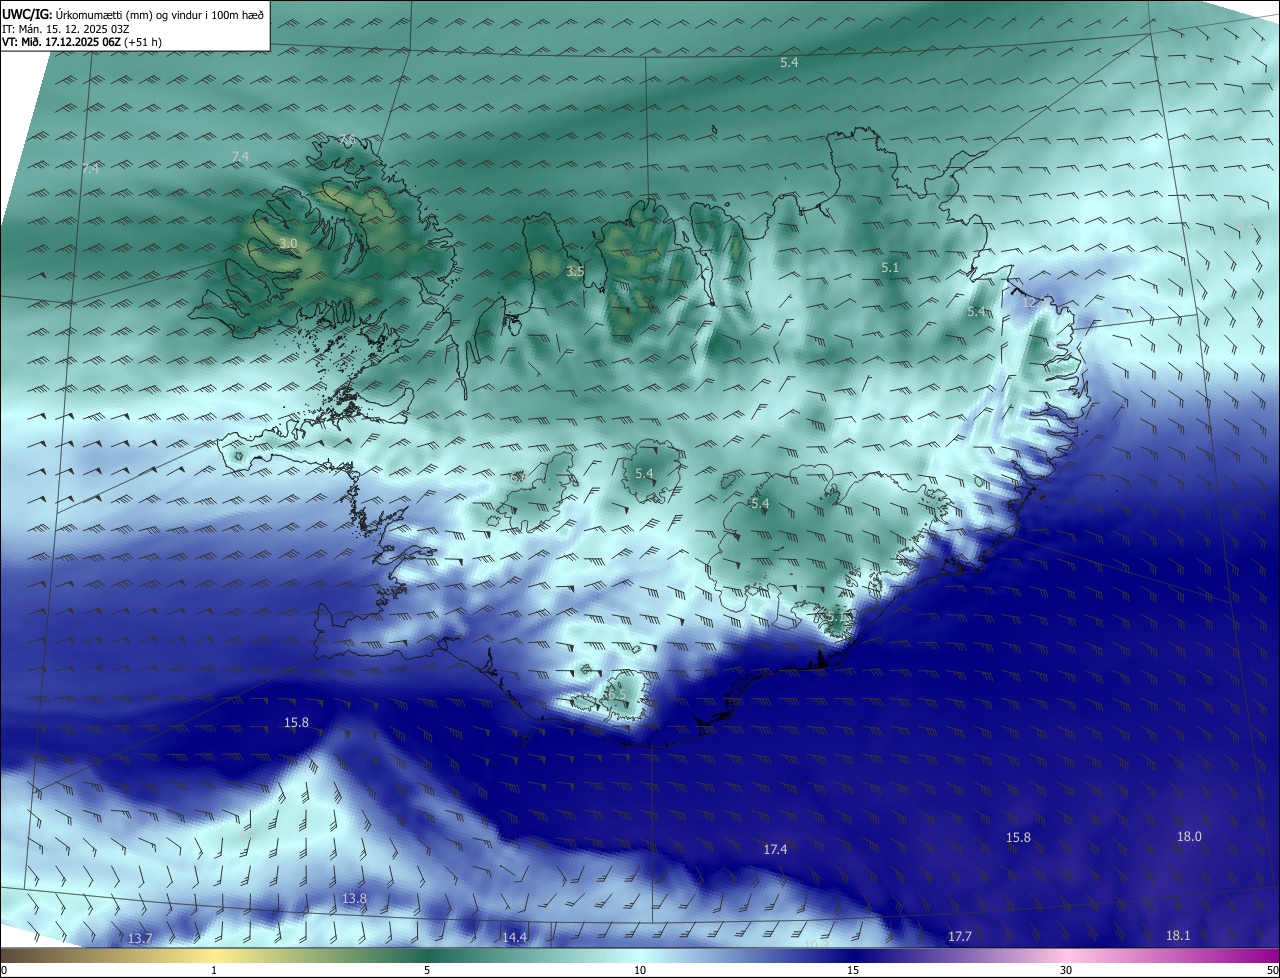Click the legend tick label '5'

click(x=427, y=970)
